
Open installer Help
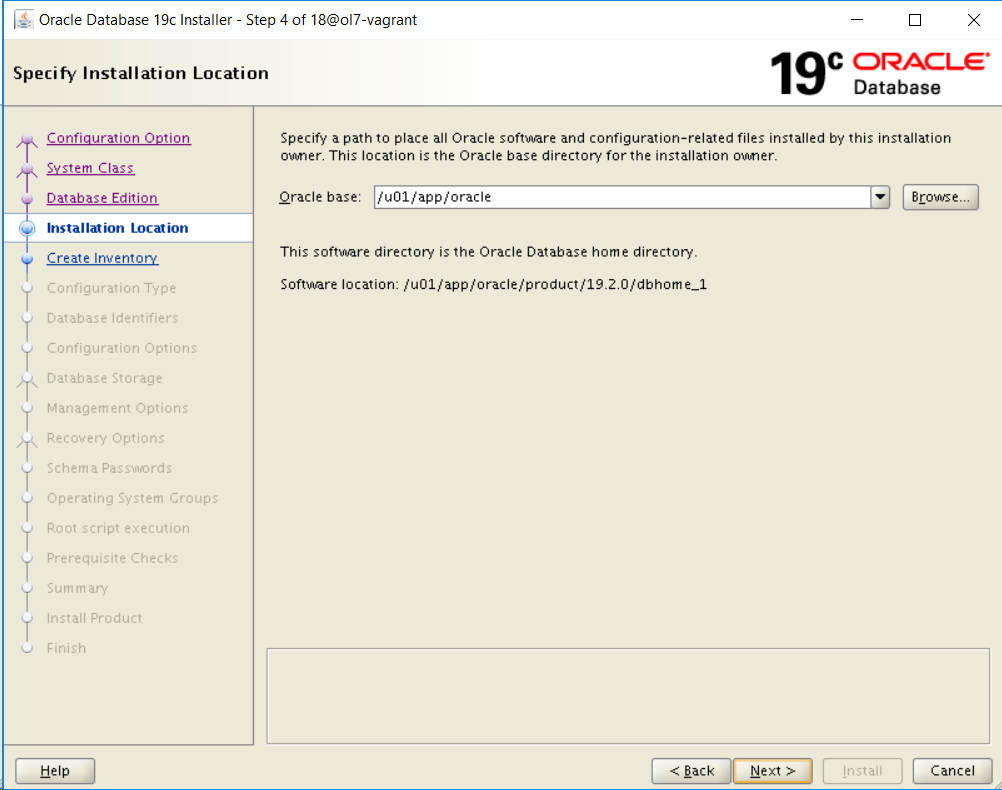(55, 771)
